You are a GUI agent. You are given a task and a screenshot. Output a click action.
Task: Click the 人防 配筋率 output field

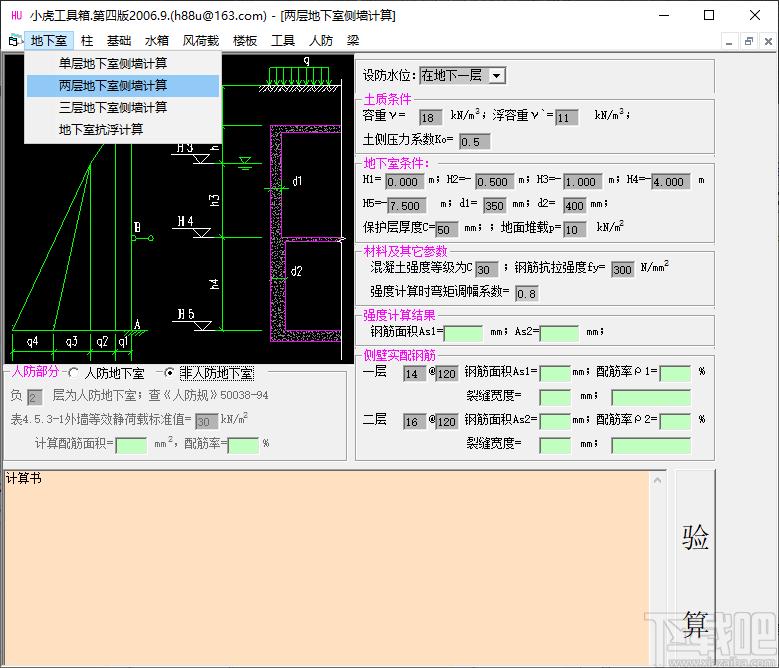click(243, 445)
